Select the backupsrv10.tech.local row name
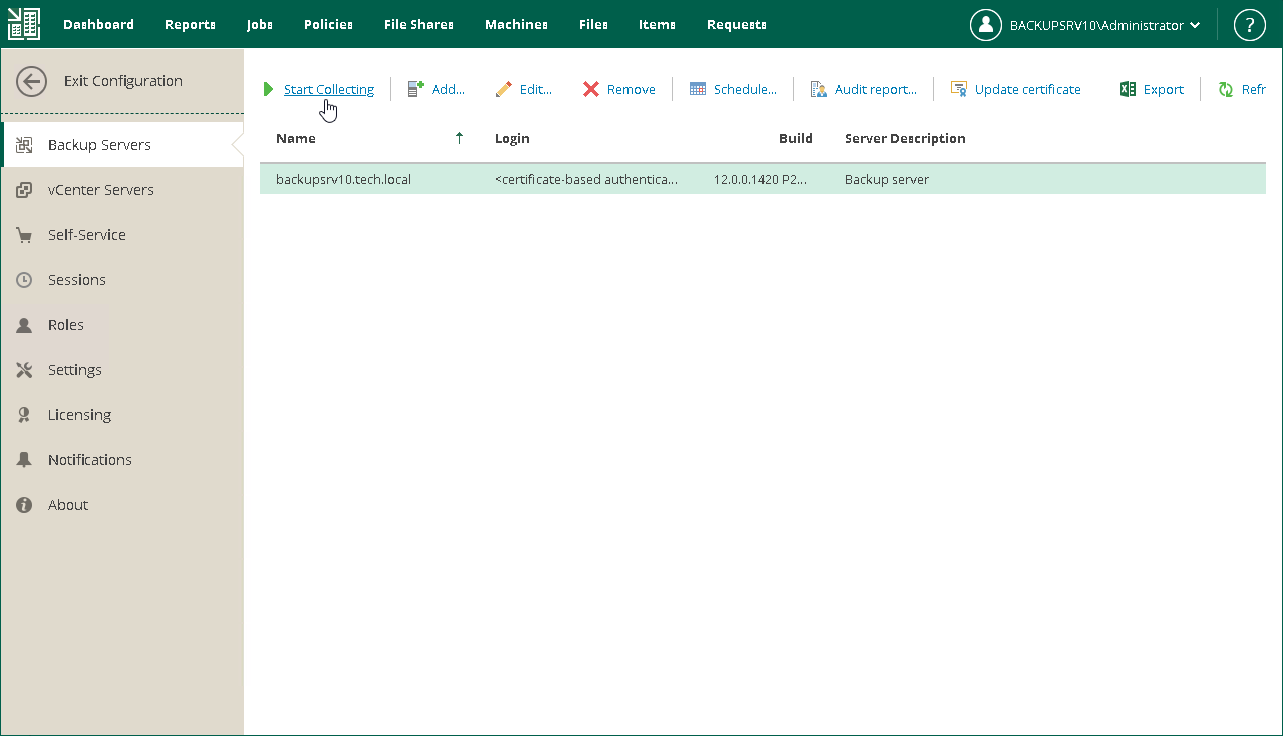Screen dimensions: 1283x736 coord(343,180)
